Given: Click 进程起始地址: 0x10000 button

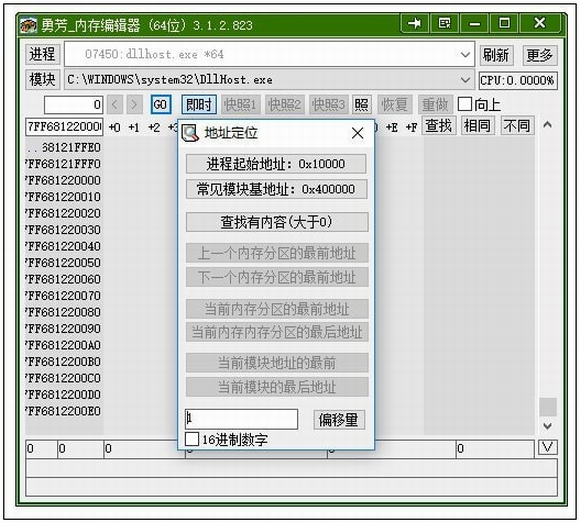Looking at the screenshot, I should [276, 164].
